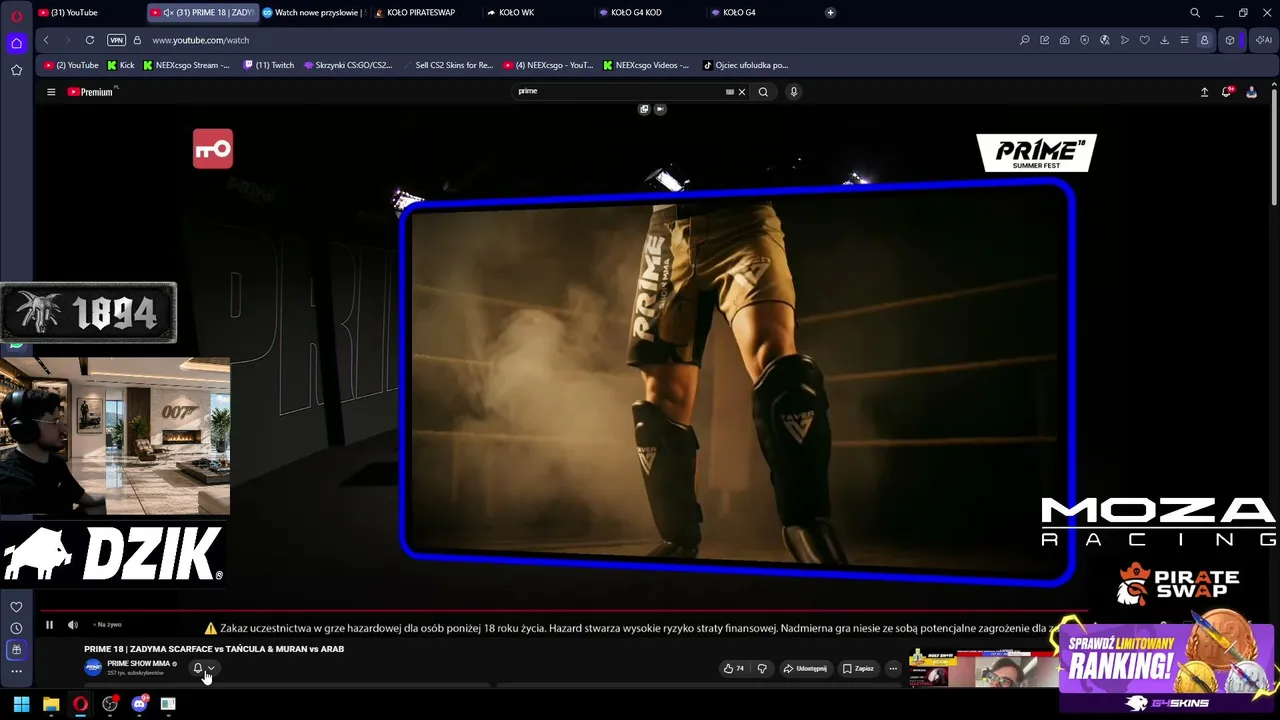Switch to the KOŁO G4 KOD tab

click(649, 13)
